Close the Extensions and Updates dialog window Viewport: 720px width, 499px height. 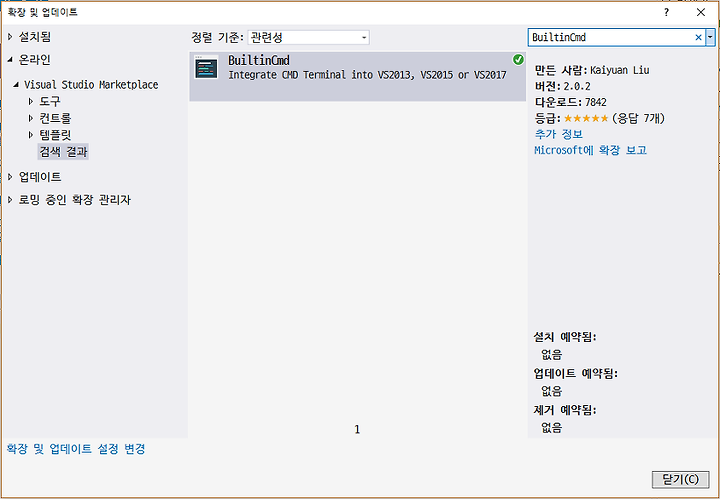click(x=701, y=12)
